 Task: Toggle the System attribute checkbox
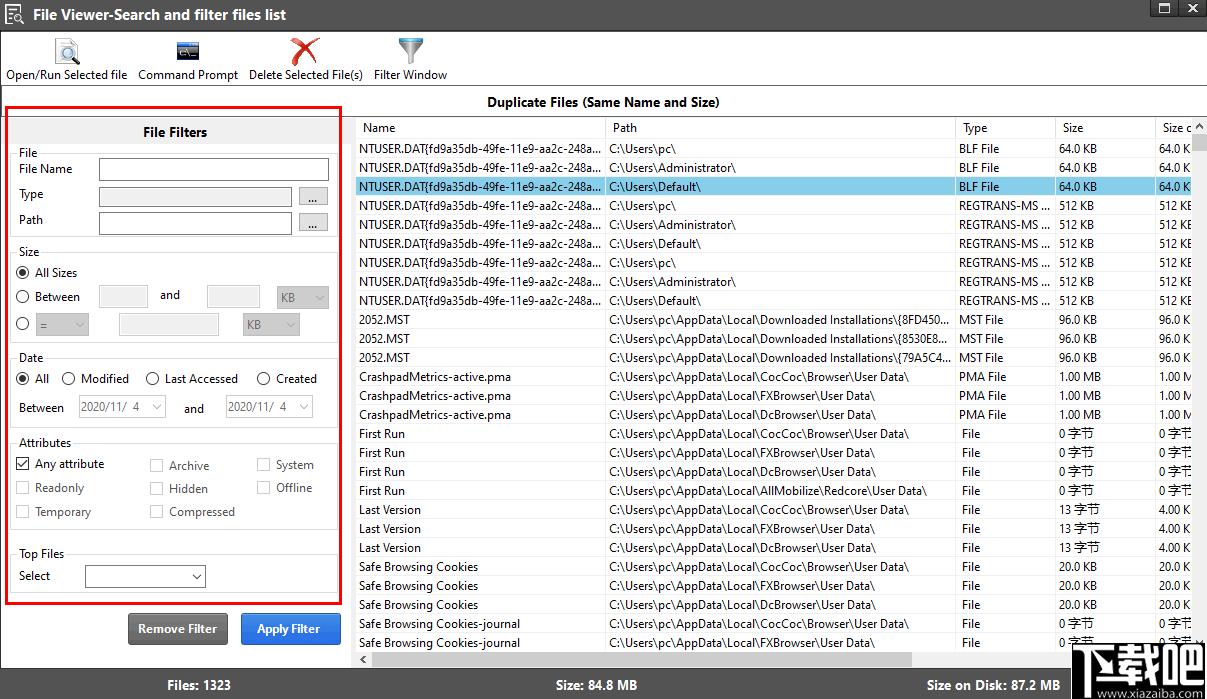[x=263, y=464]
